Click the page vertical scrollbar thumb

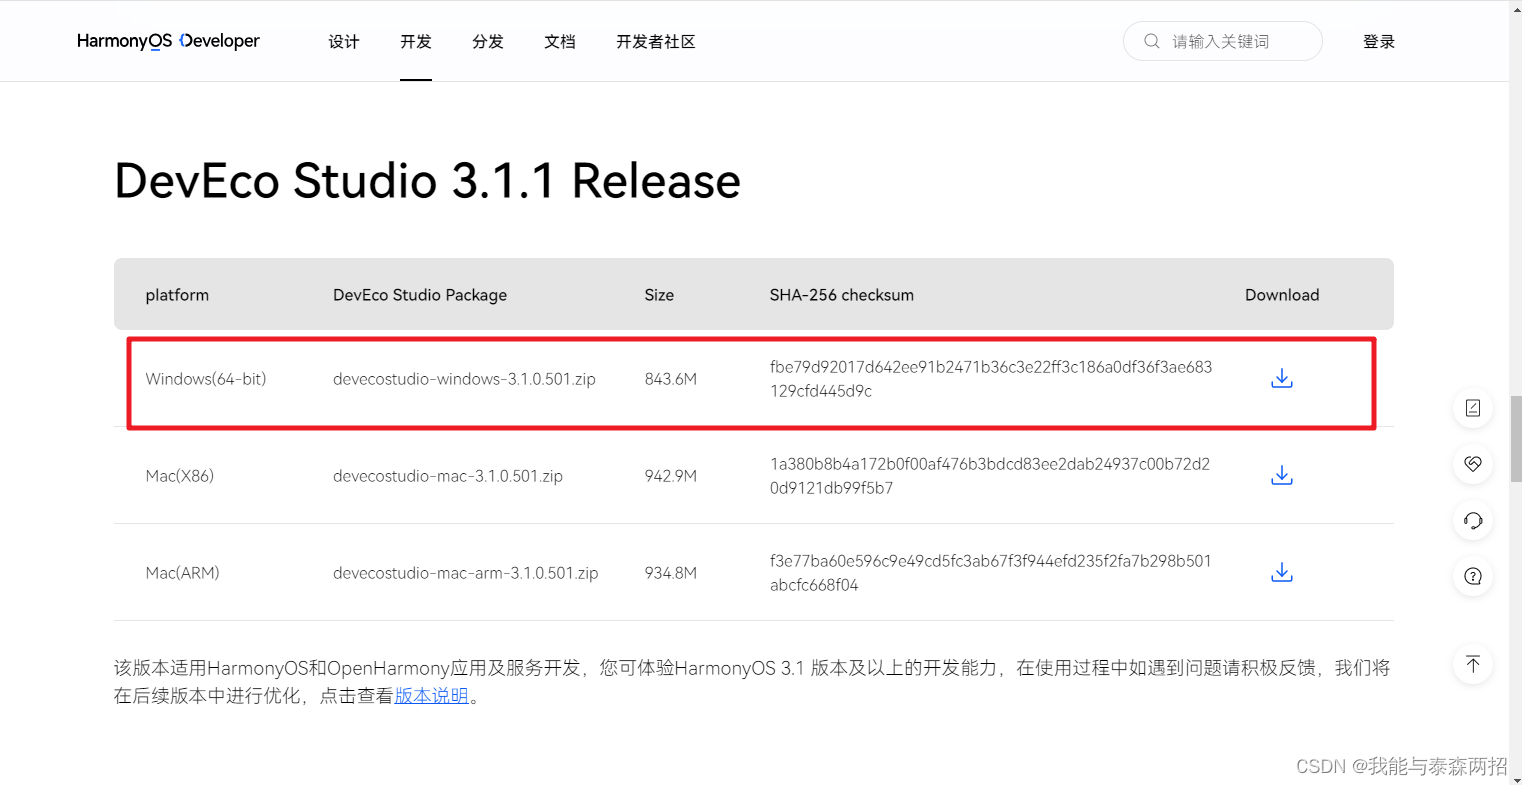1515,439
